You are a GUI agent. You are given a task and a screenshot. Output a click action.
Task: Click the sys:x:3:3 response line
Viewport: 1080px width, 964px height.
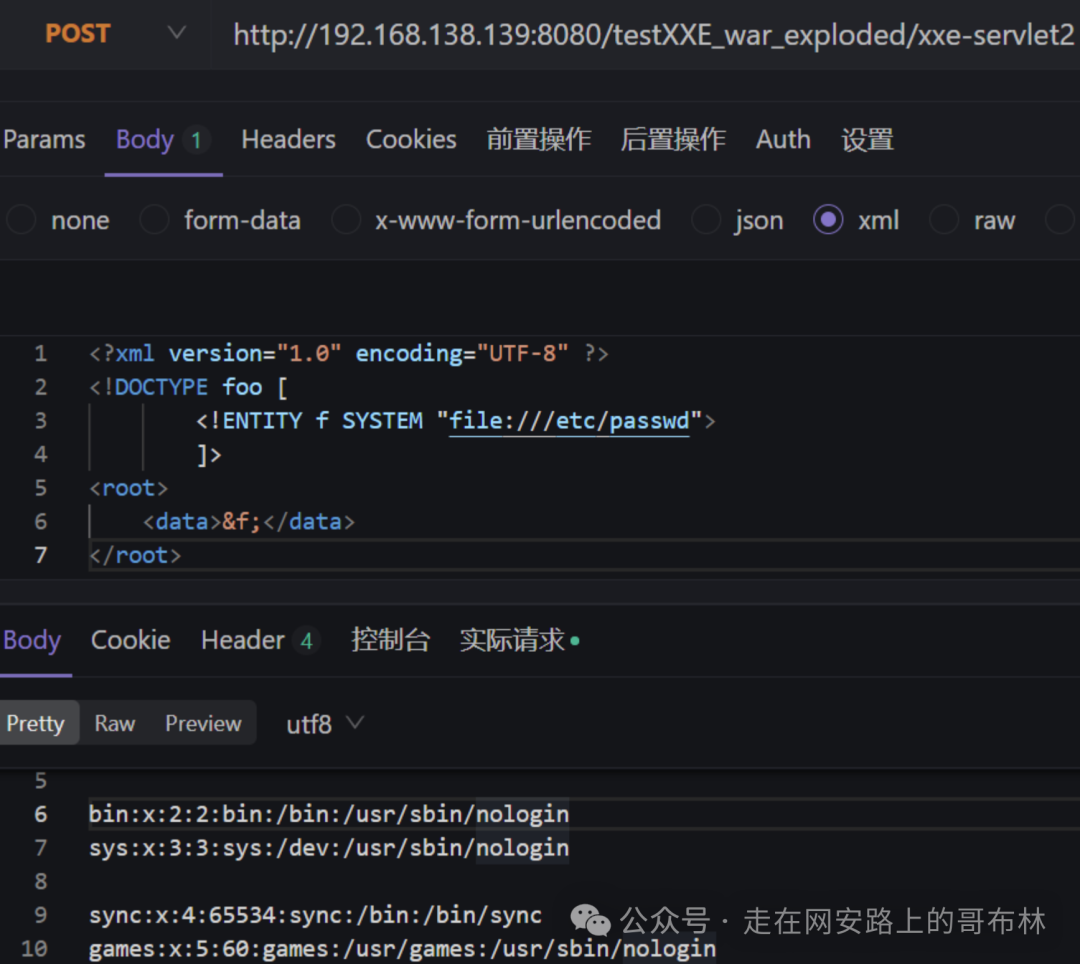pyautogui.click(x=329, y=848)
